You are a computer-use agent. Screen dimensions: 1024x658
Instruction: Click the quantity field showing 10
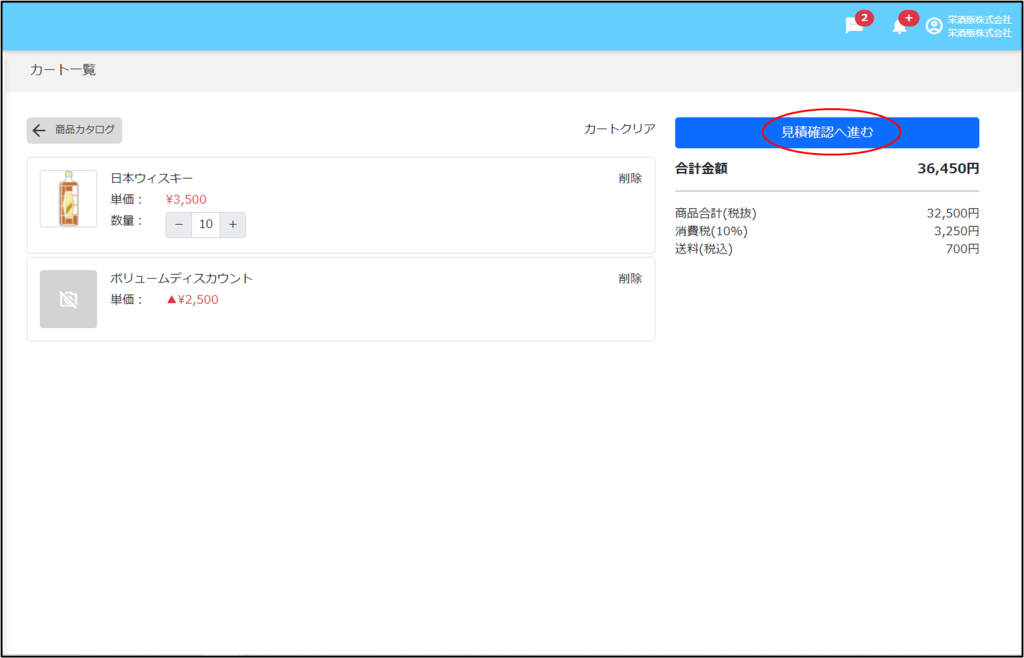(206, 225)
